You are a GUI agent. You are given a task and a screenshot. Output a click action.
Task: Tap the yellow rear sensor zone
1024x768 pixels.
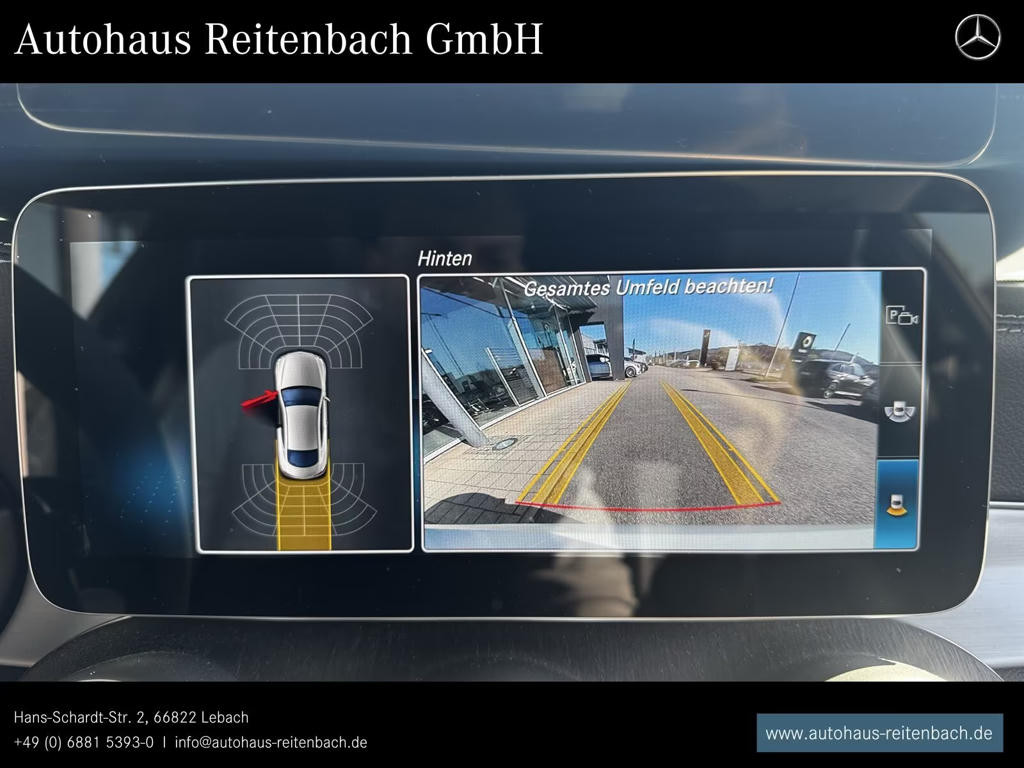point(303,511)
